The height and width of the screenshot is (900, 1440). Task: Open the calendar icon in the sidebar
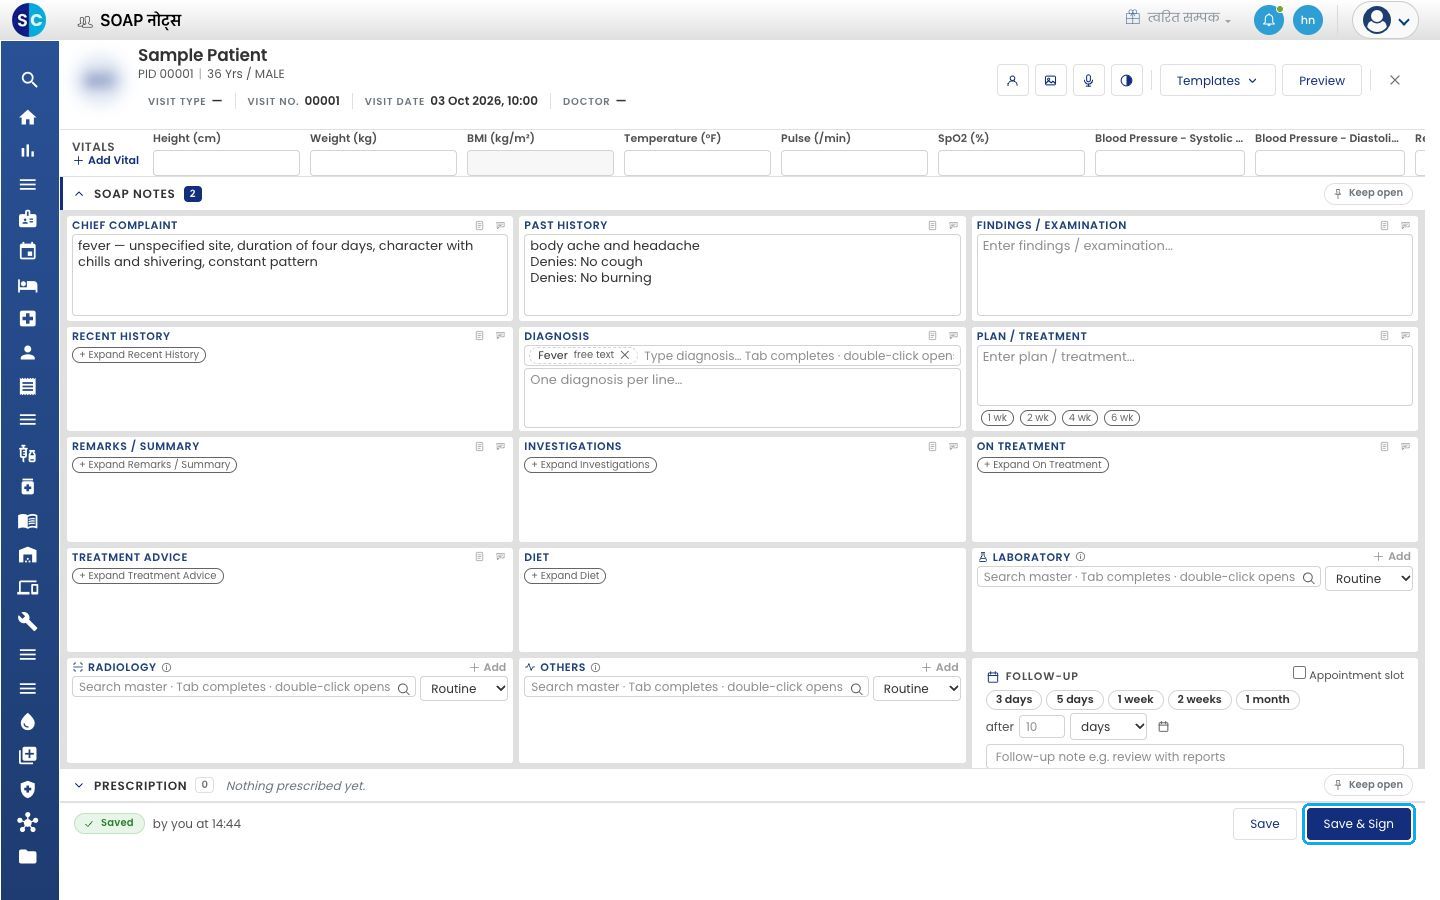pos(28,252)
